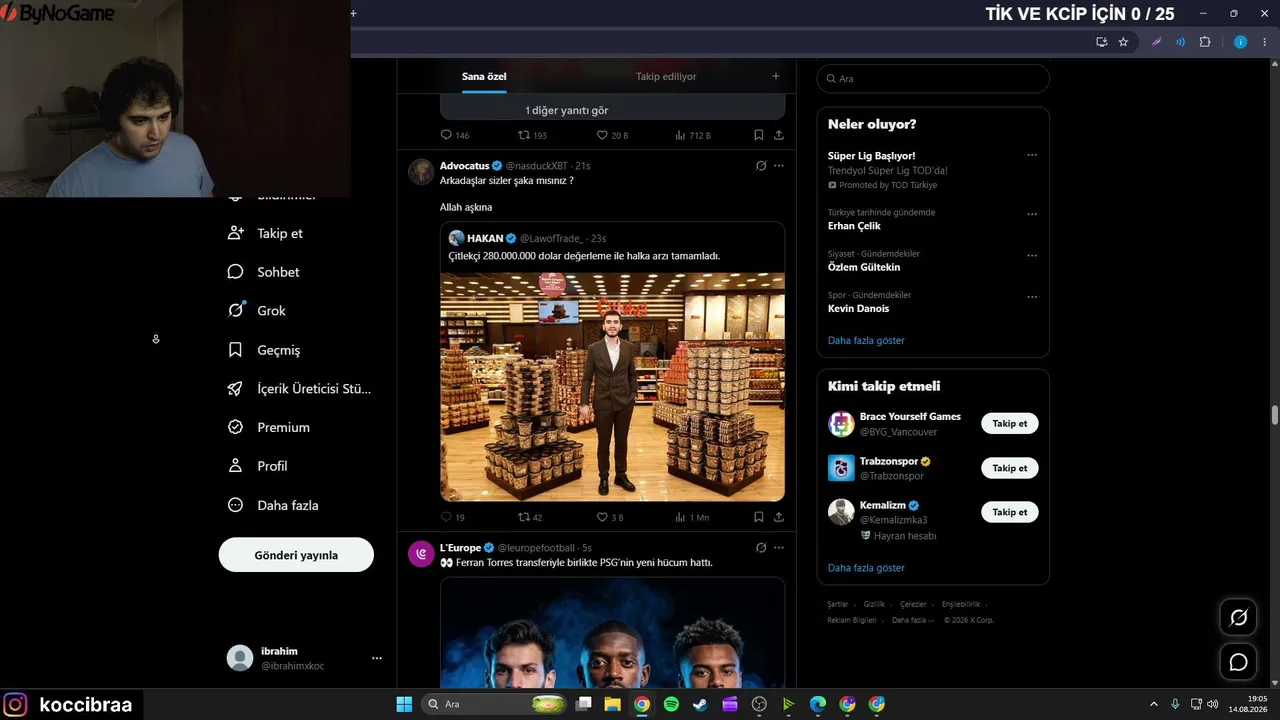Open Advocatus profile avatar
1280x720 pixels.
(x=421, y=171)
